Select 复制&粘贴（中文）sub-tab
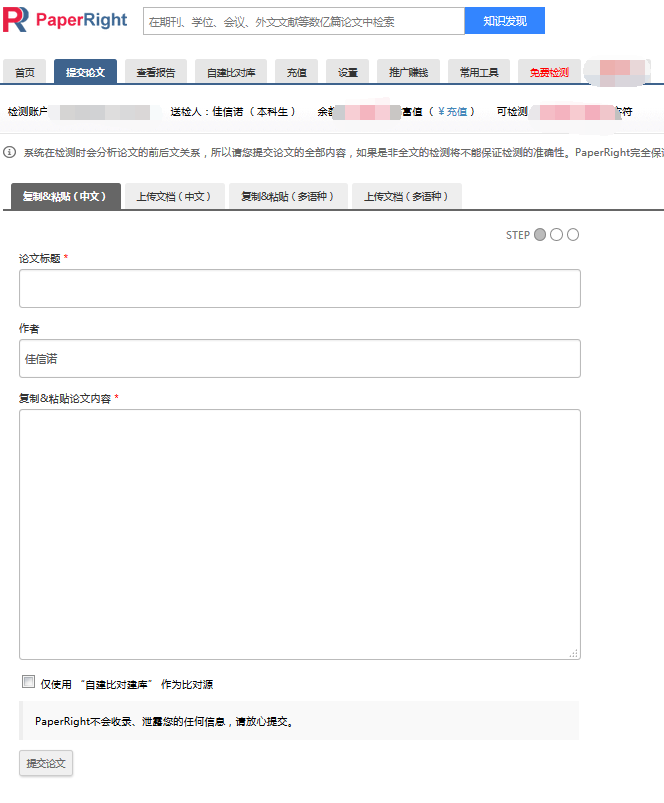Viewport: 664px width, 803px height. coord(66,196)
